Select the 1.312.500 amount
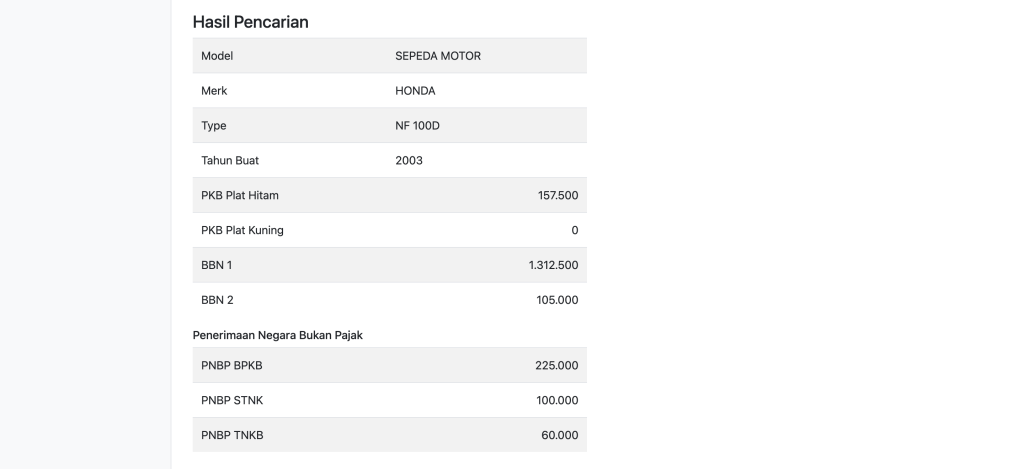Viewport: 1024px width, 469px height. 553,265
